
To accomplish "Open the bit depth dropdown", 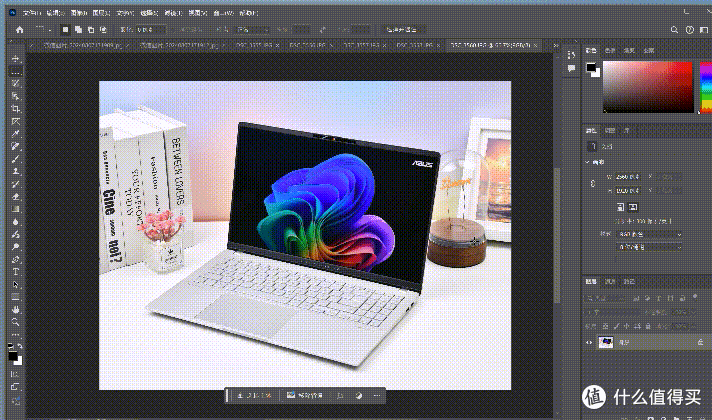I will coord(649,247).
